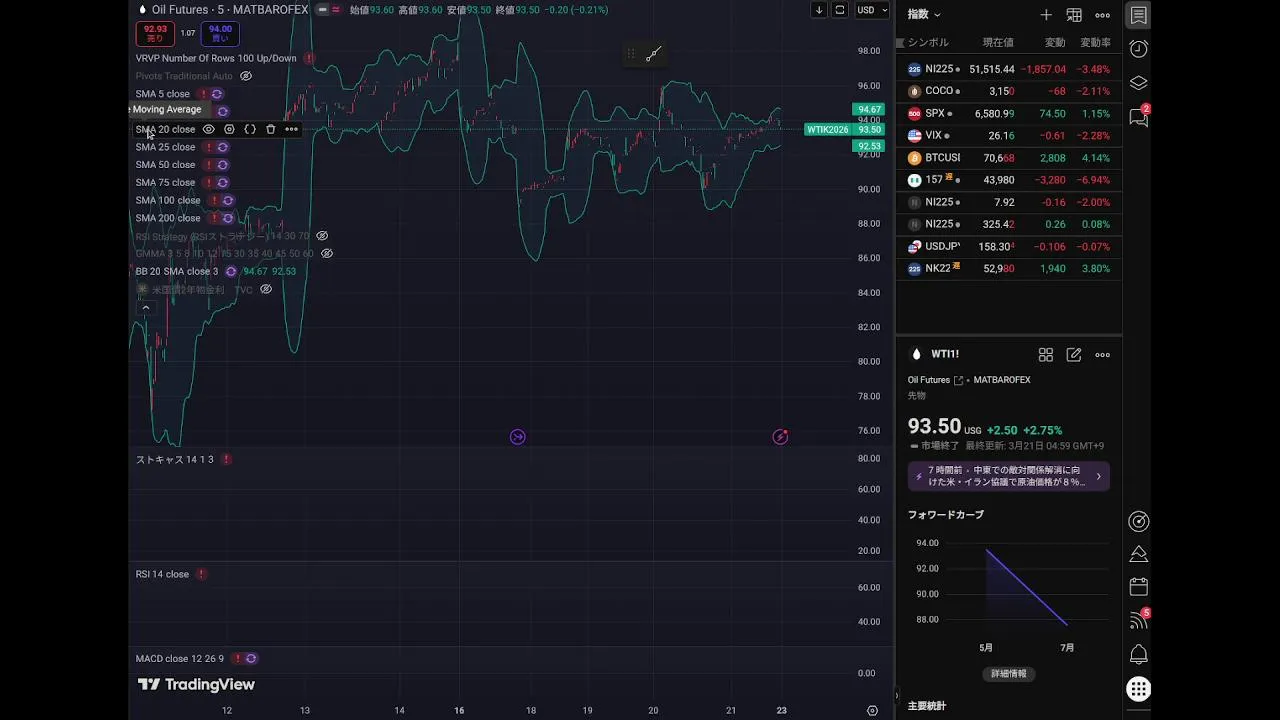Delete the SMA 20 indicator
The image size is (1280, 720).
pos(270,129)
